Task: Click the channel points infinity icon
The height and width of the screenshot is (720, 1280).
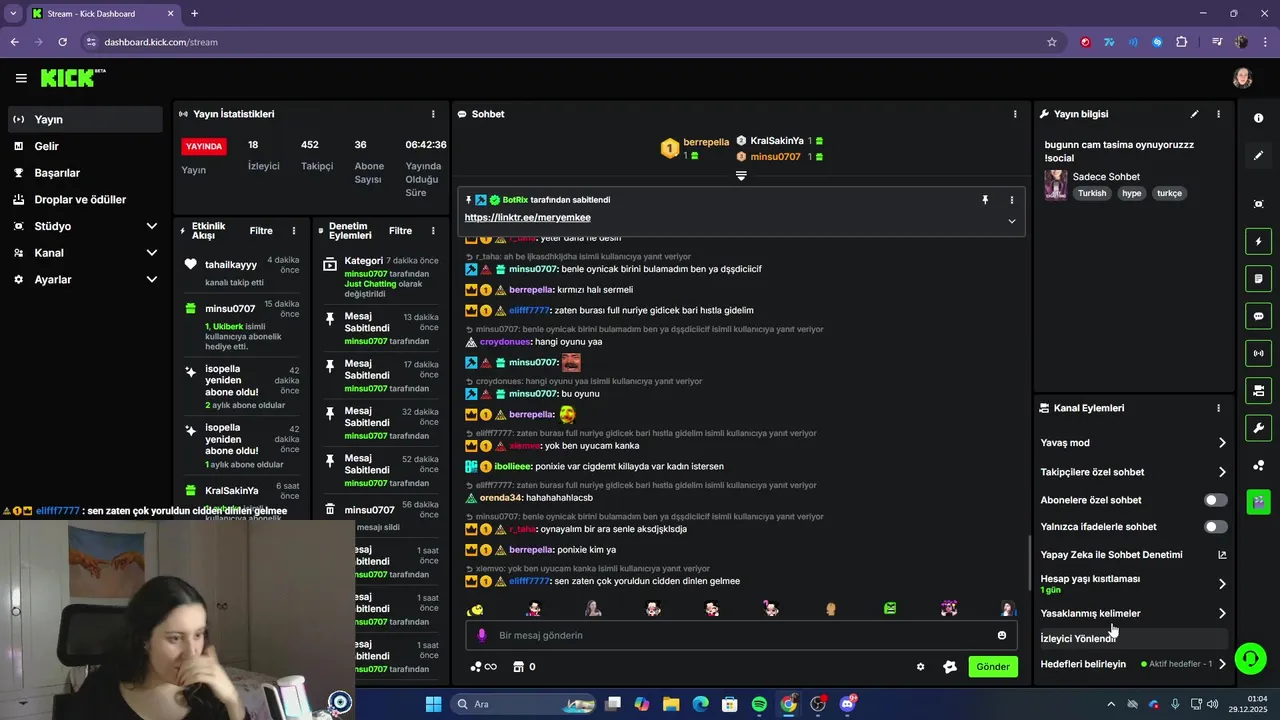Action: point(484,667)
